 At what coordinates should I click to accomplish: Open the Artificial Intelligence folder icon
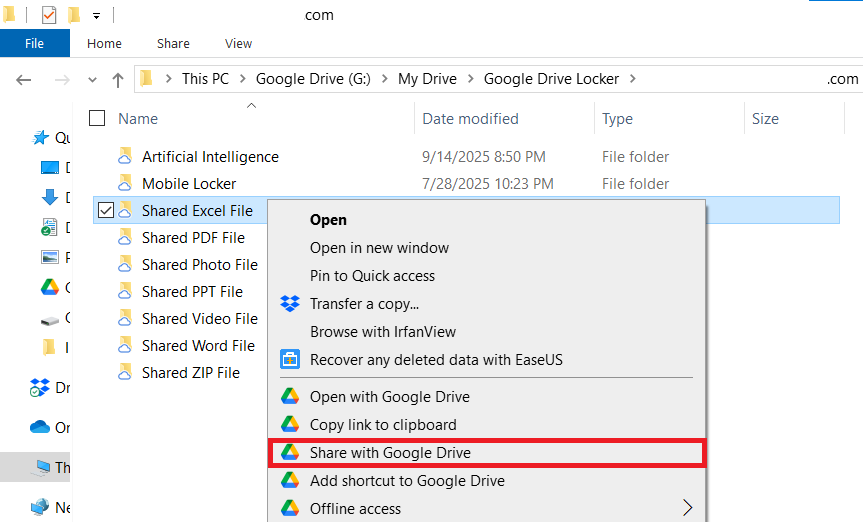[x=125, y=157]
